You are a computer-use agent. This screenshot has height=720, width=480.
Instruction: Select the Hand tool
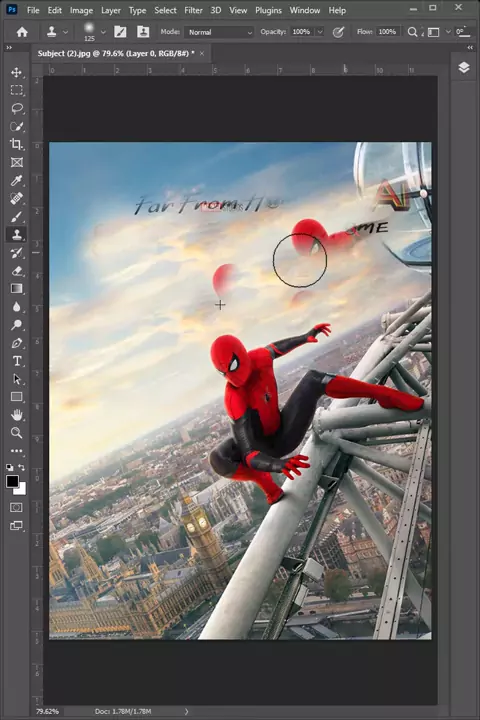(17, 415)
